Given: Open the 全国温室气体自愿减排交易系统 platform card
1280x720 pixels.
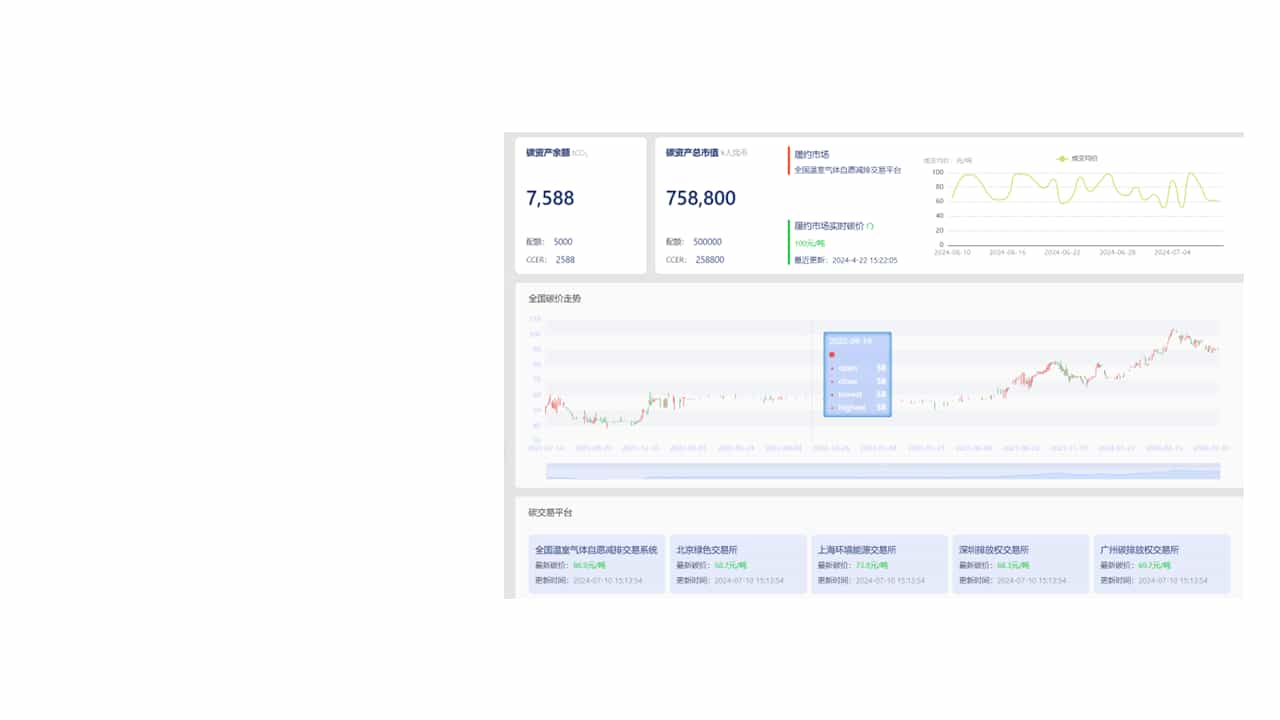Looking at the screenshot, I should 596,564.
